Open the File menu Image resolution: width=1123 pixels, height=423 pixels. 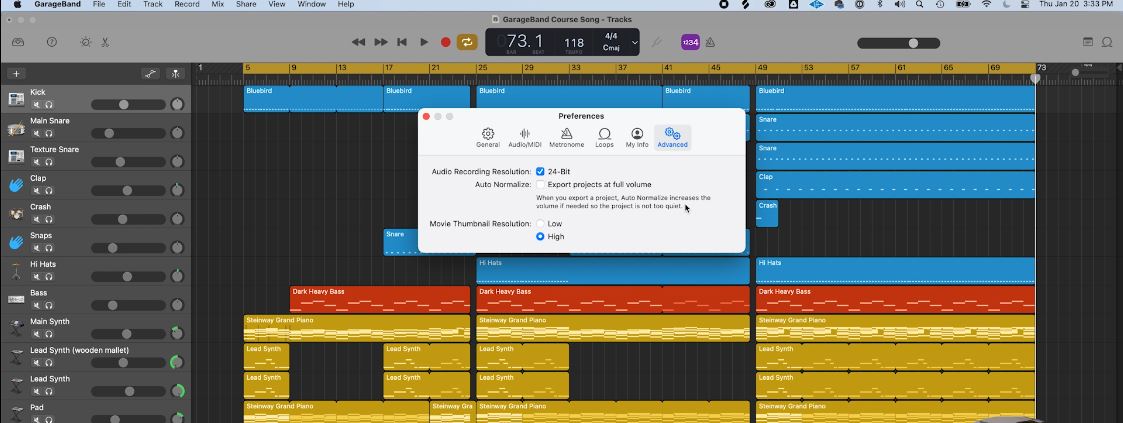coord(99,4)
